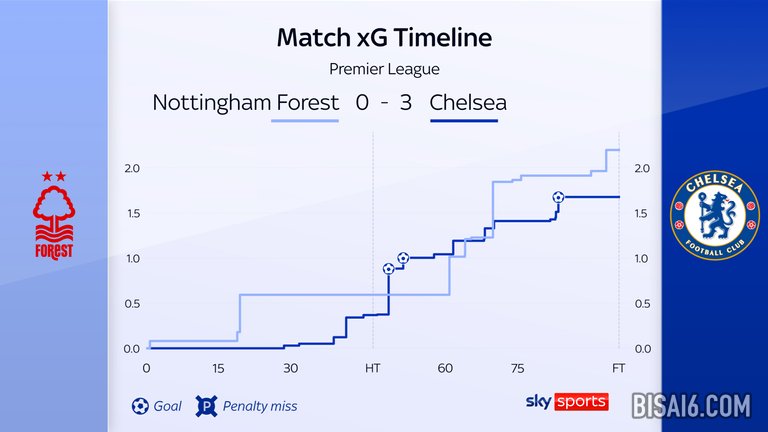Click the FT label on time axis
Viewport: 768px width, 432px height.
coord(618,368)
